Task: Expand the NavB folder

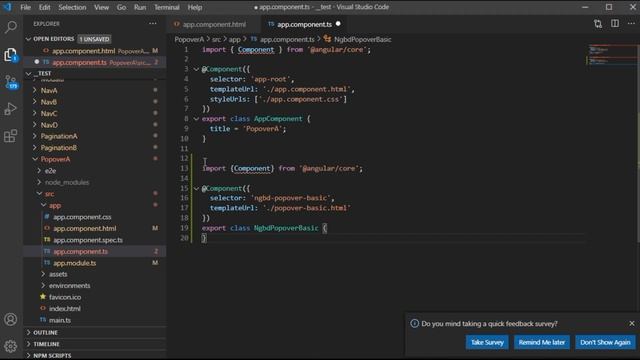Action: (35, 102)
